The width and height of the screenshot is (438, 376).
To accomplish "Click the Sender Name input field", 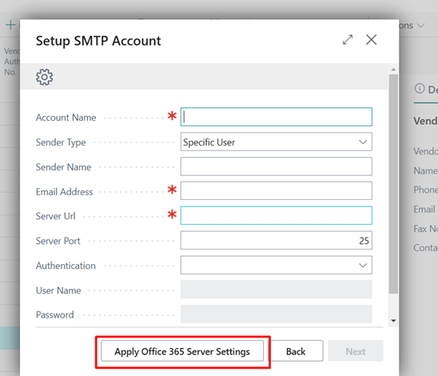I will 276,167.
